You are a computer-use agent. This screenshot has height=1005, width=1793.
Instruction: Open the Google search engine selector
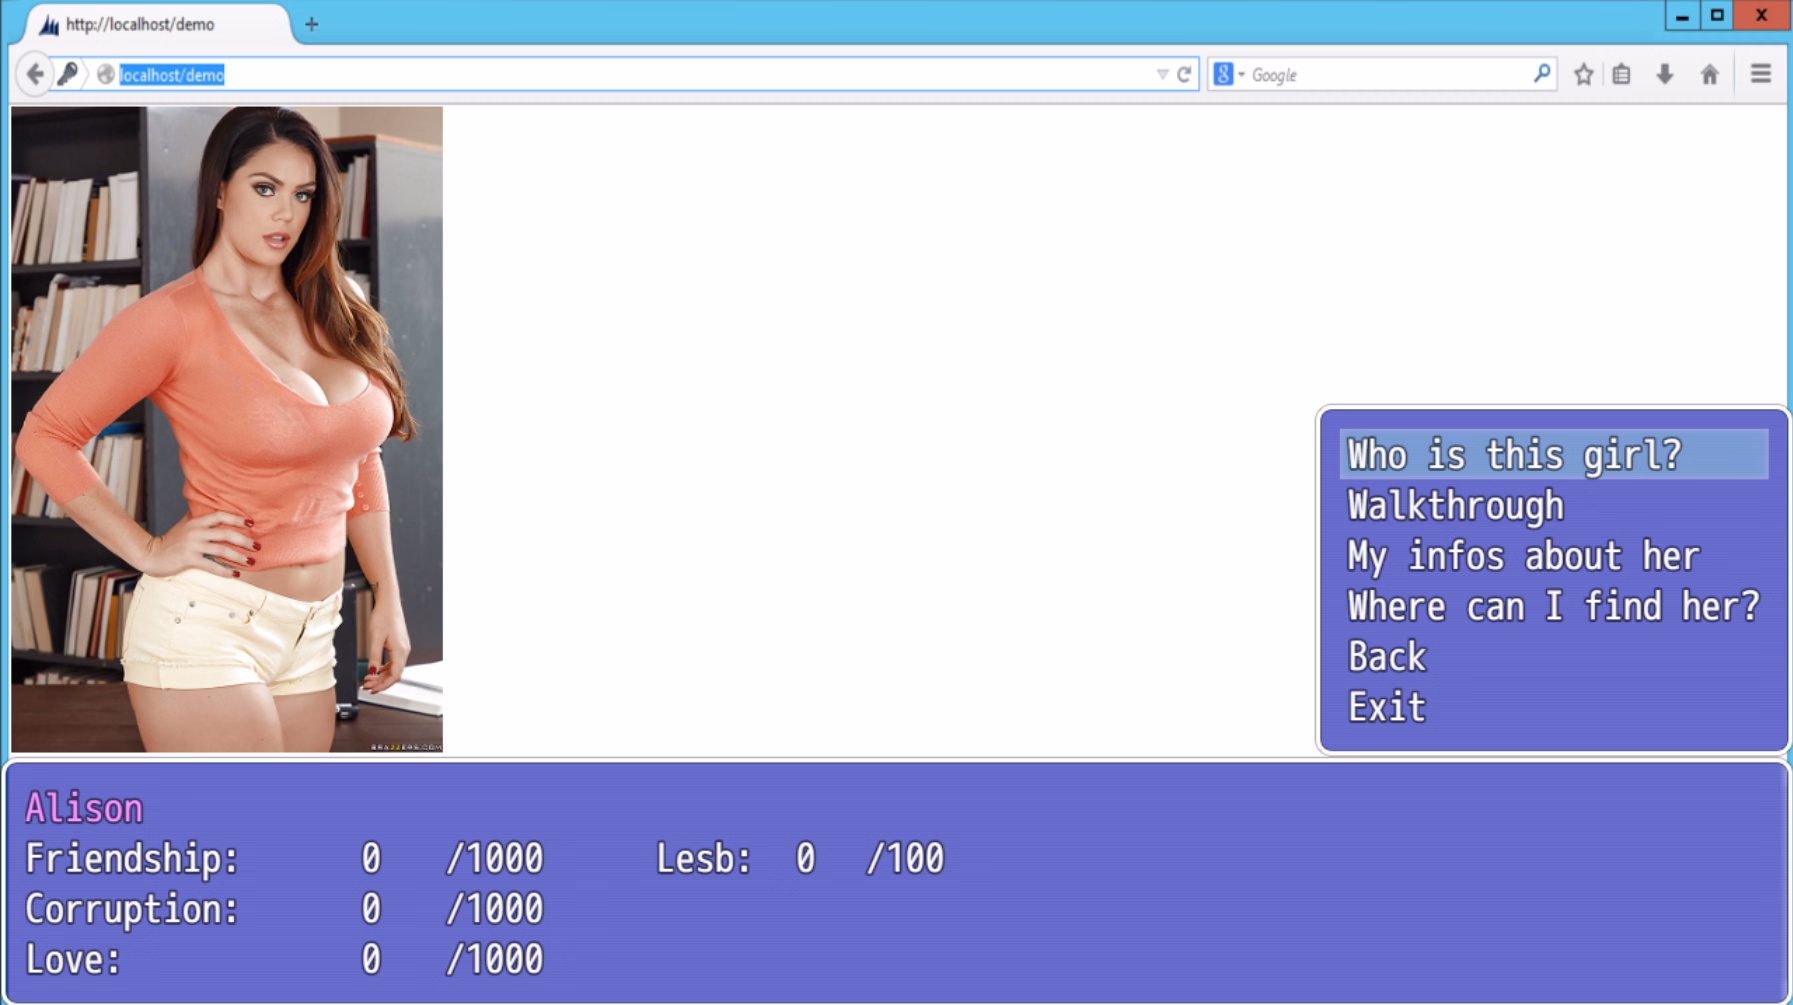click(x=1228, y=75)
